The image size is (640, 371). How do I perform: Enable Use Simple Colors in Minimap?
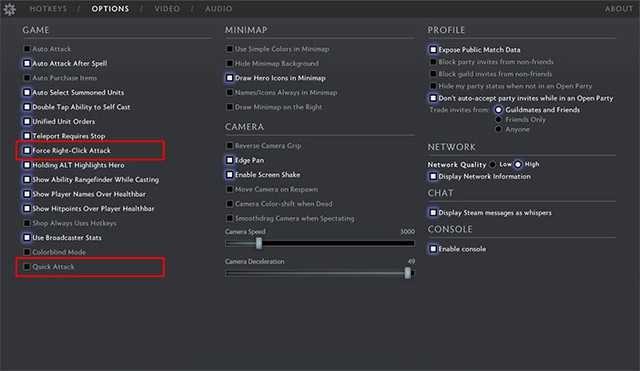click(x=229, y=49)
